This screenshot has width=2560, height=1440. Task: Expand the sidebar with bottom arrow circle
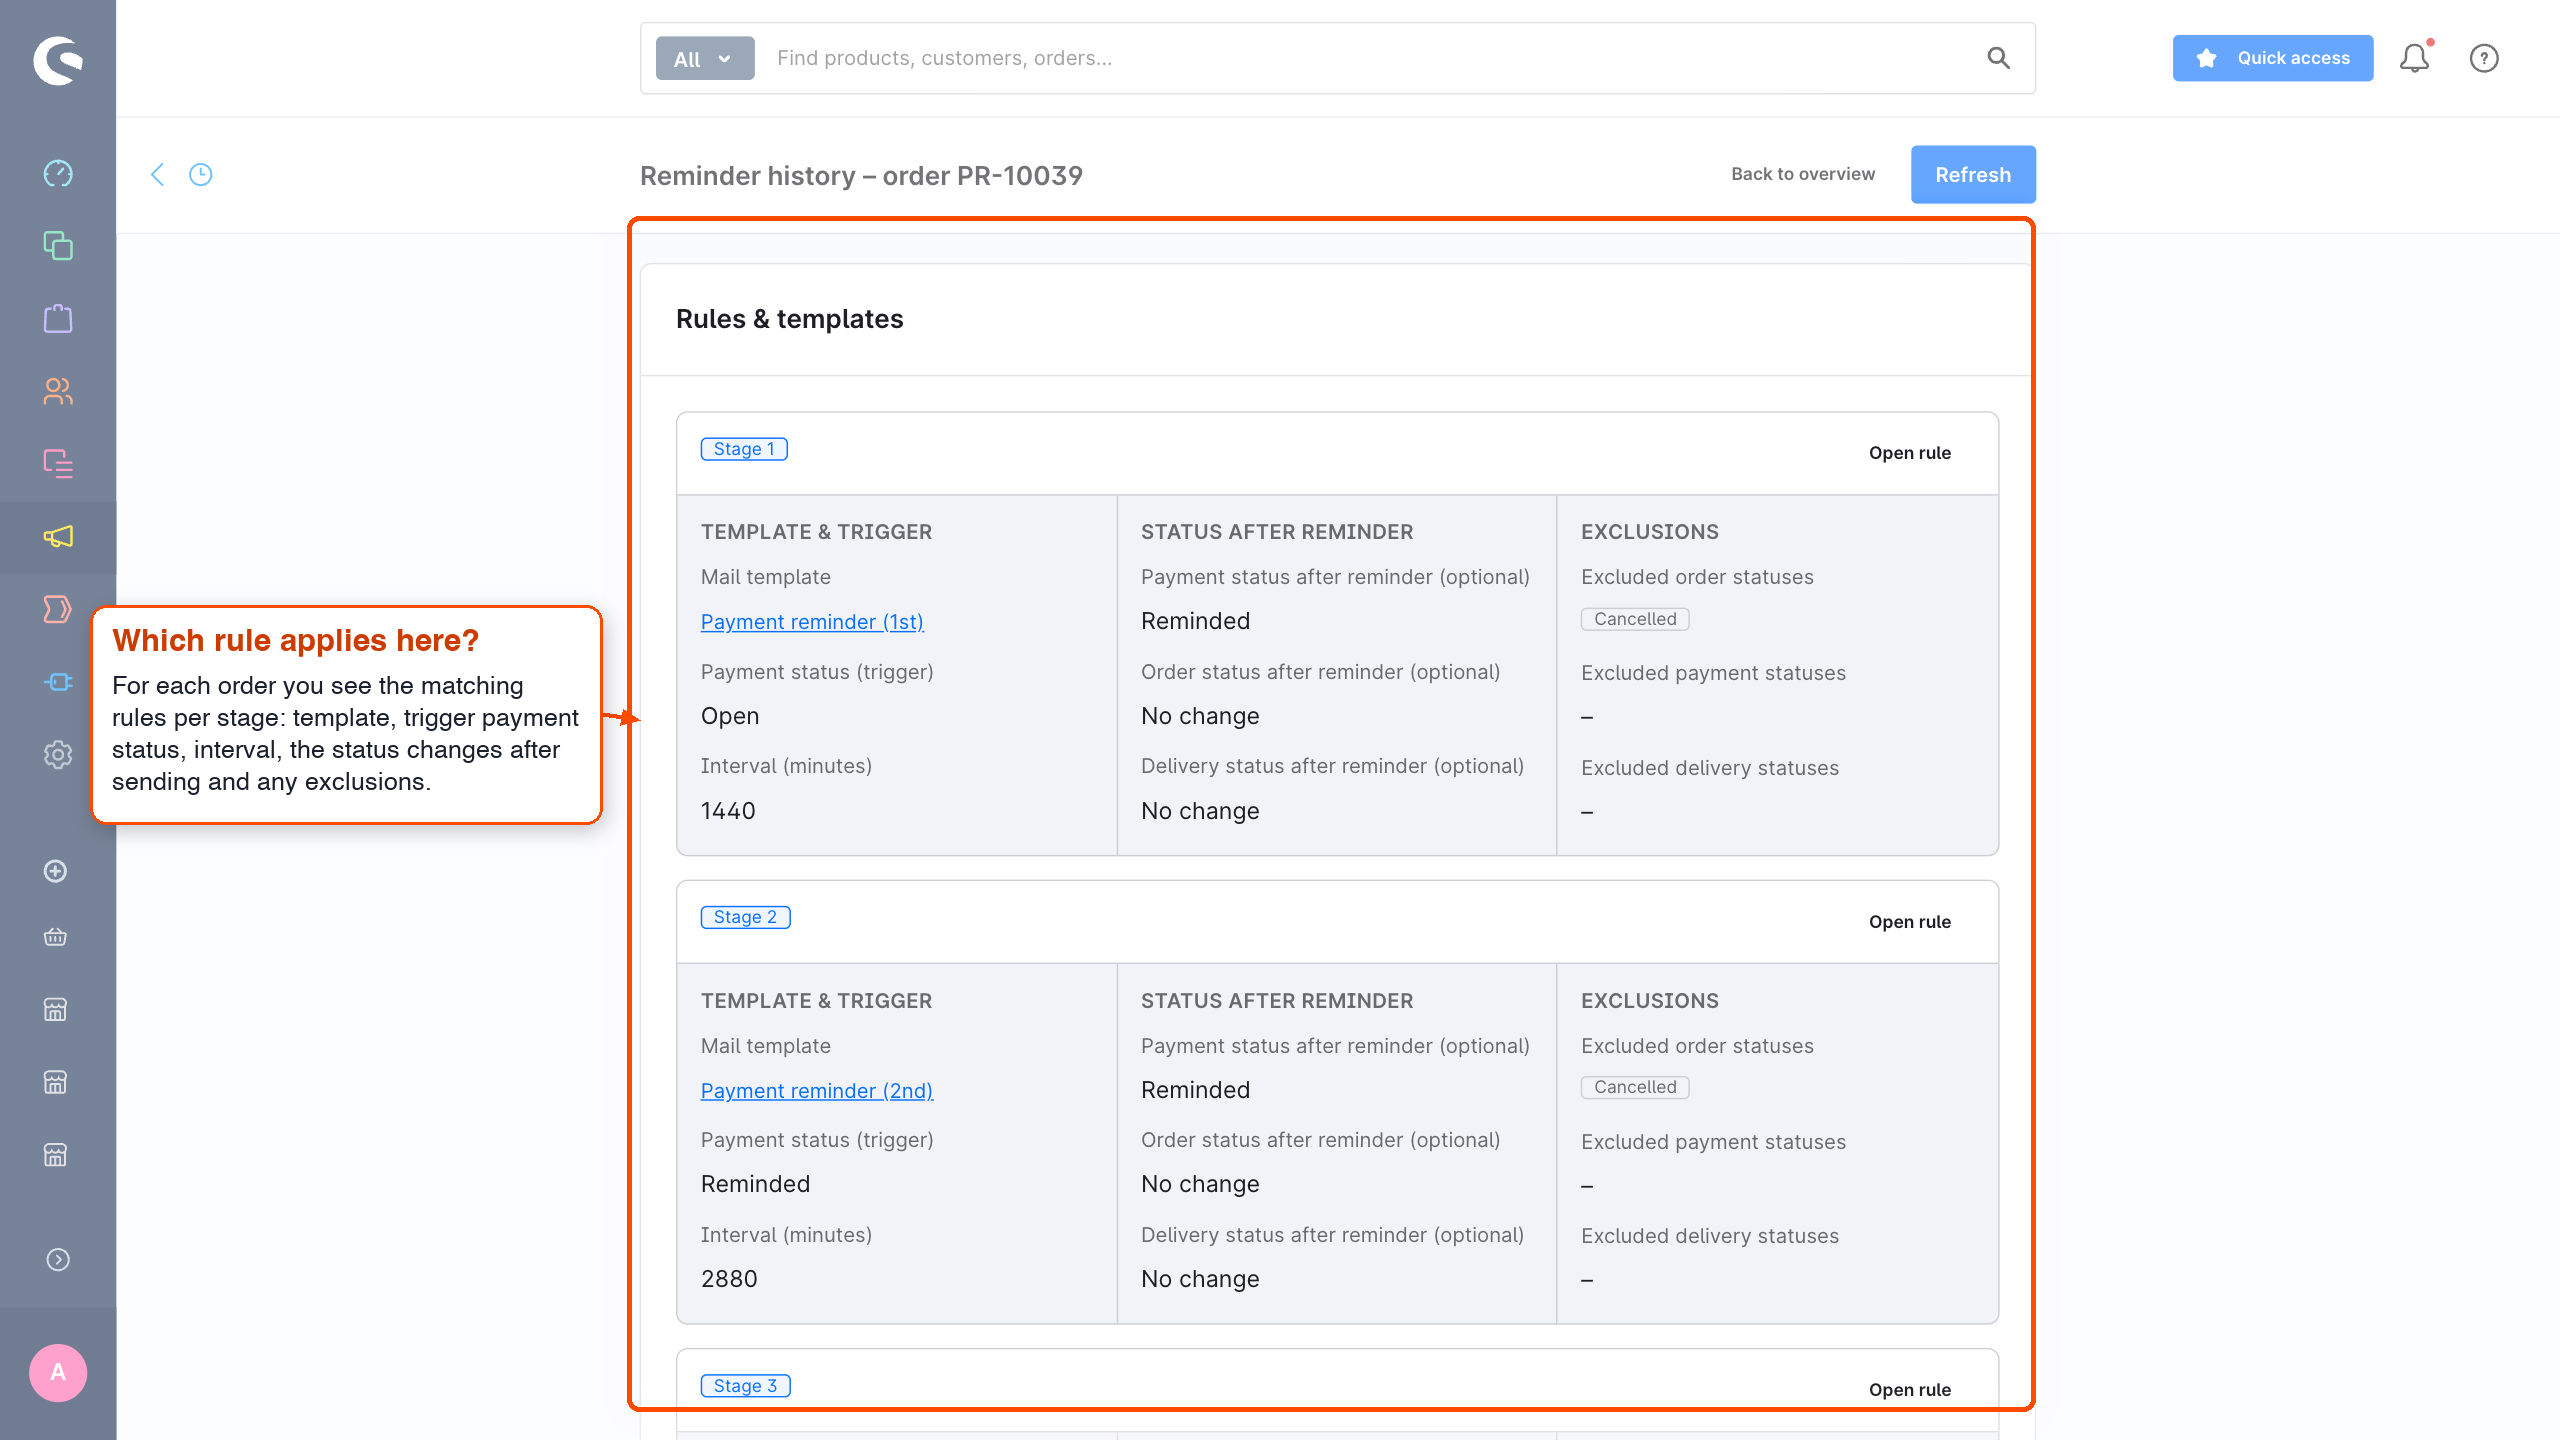pos(58,1260)
